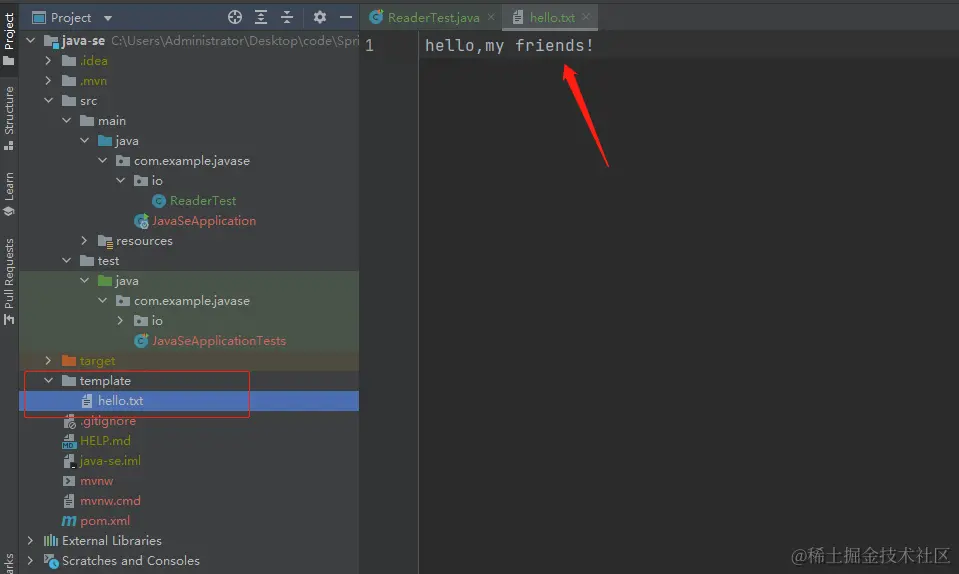The width and height of the screenshot is (959, 574).
Task: Expand the .mvn folder
Action: coord(48,81)
